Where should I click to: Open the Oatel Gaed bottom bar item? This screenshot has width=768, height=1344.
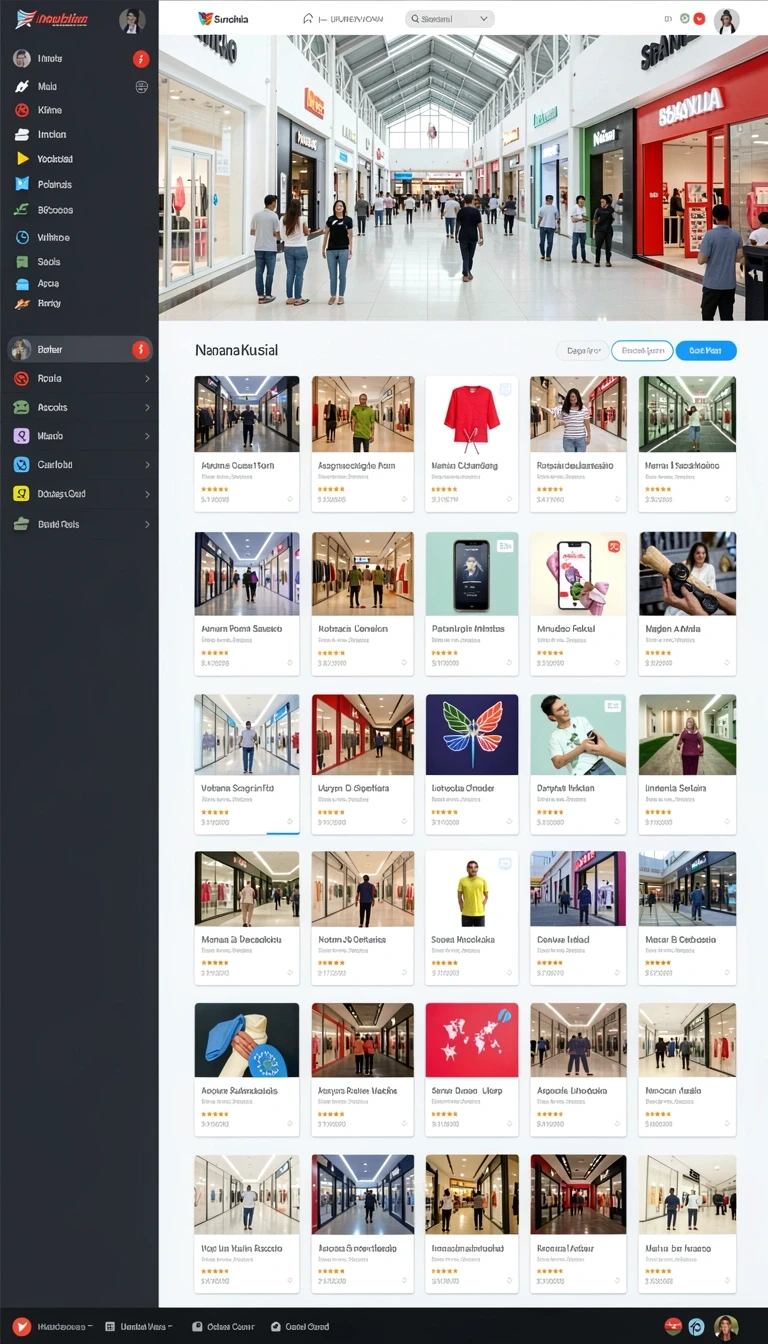point(300,1326)
